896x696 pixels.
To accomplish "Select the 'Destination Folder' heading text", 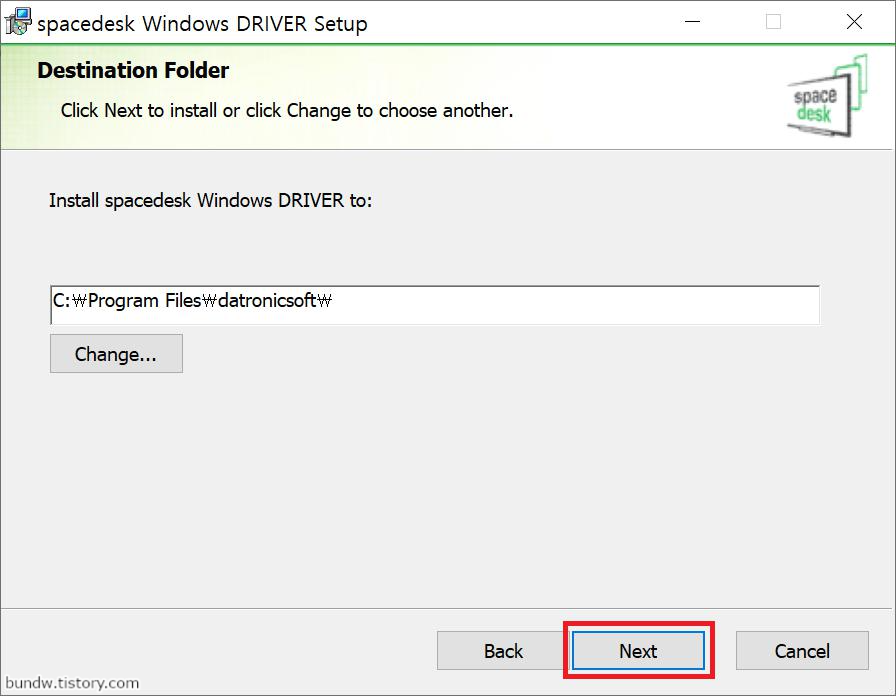I will [133, 70].
